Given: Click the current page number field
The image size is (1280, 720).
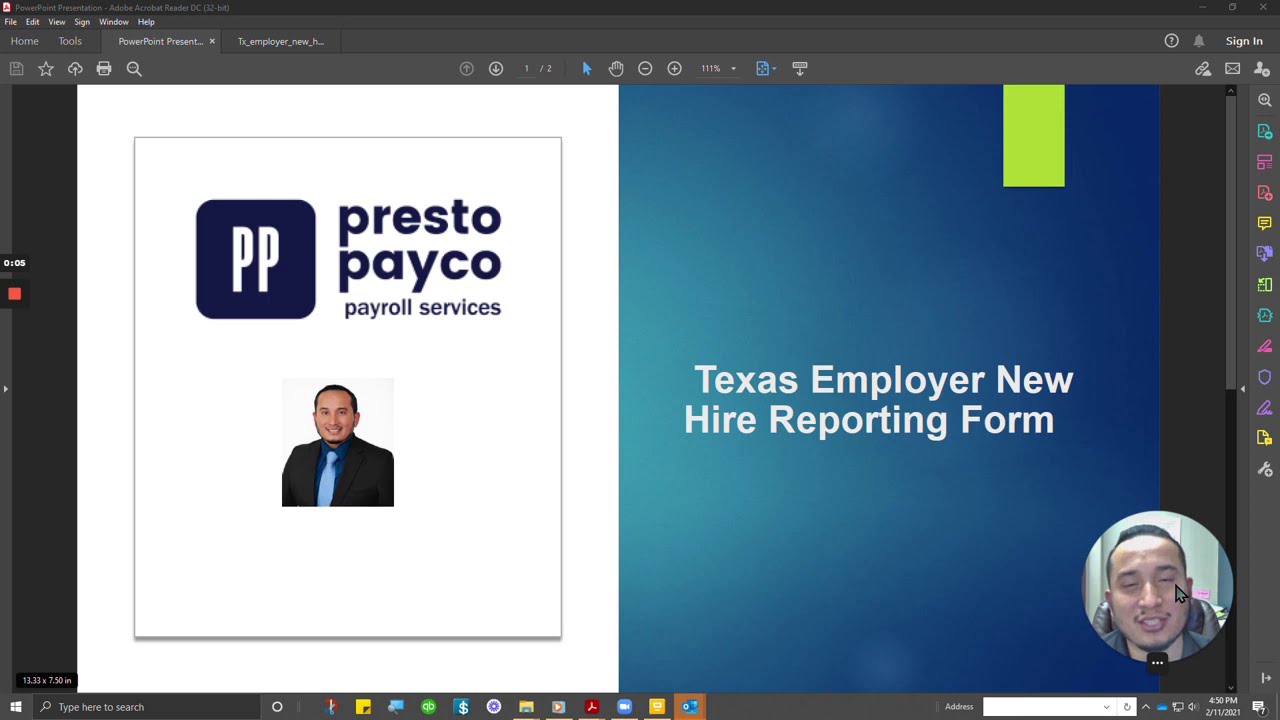Looking at the screenshot, I should tap(527, 68).
